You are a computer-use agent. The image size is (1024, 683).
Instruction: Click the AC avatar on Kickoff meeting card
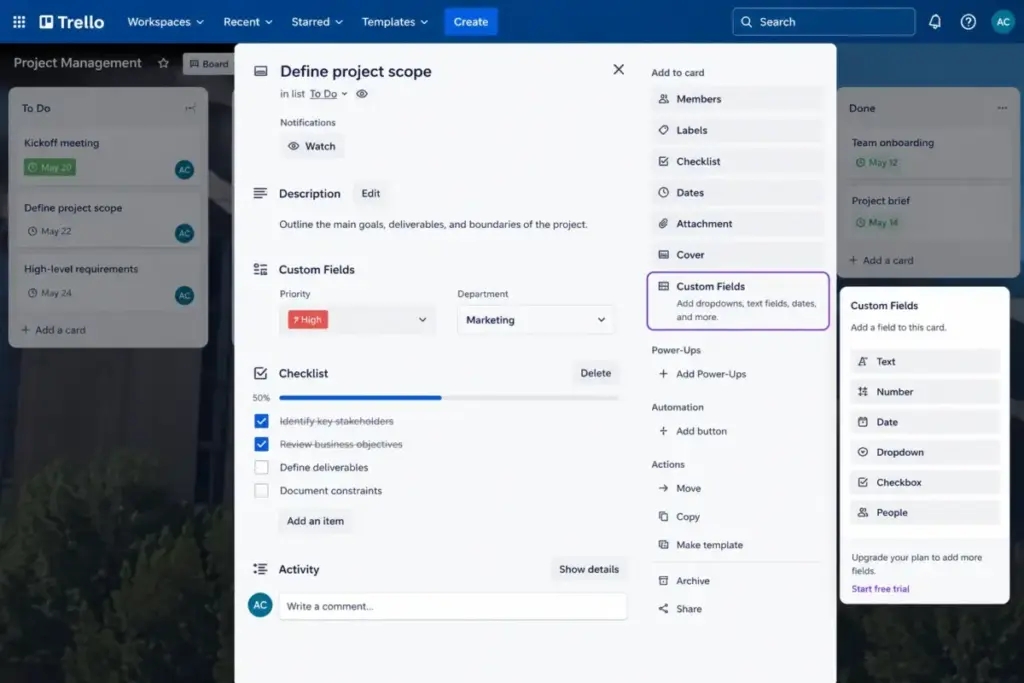[x=185, y=170]
